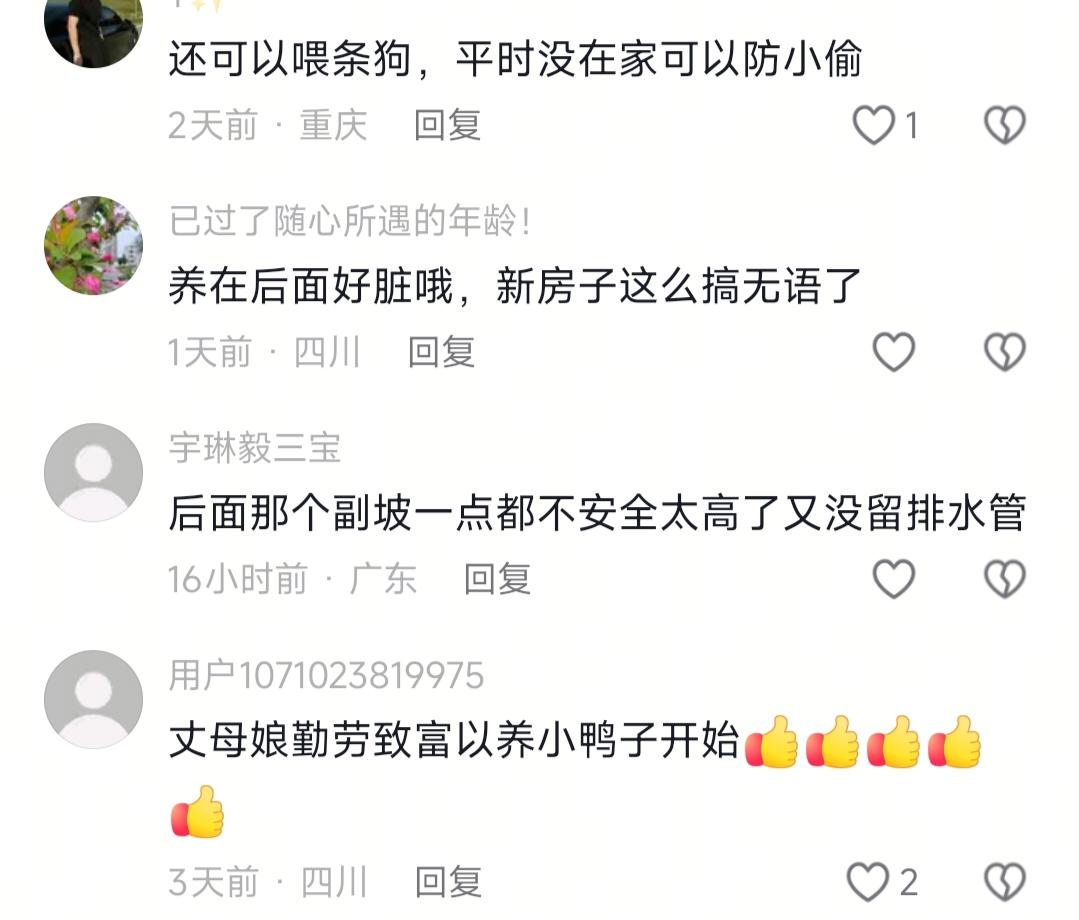Dislike the comment by 用户1071023819975

(1005, 881)
